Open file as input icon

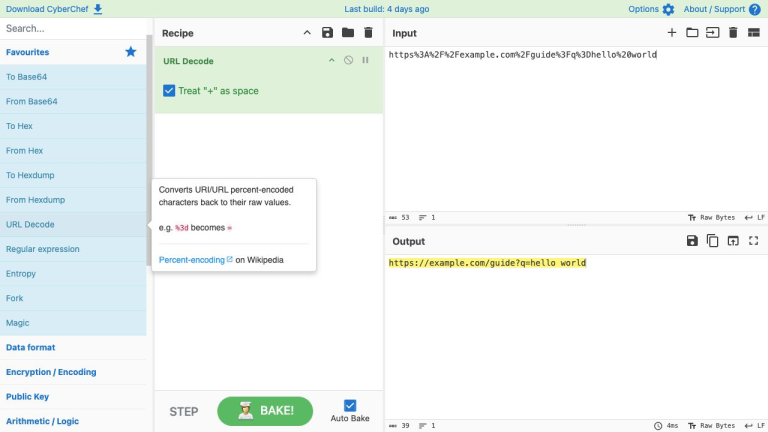point(713,33)
